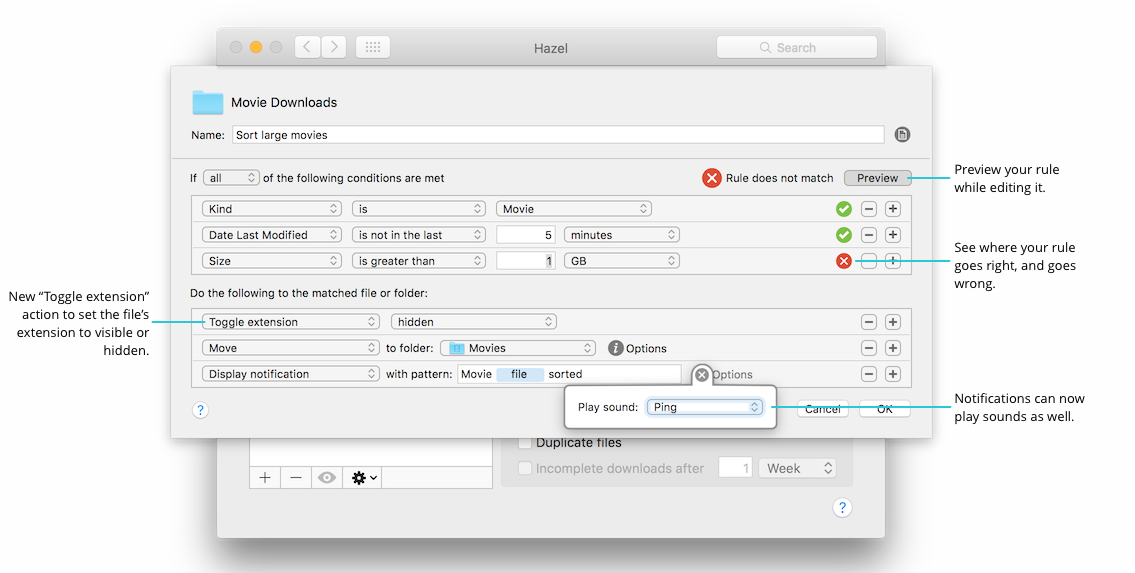The image size is (1135, 573).
Task: Add action after Move row with plus
Action: 893,348
